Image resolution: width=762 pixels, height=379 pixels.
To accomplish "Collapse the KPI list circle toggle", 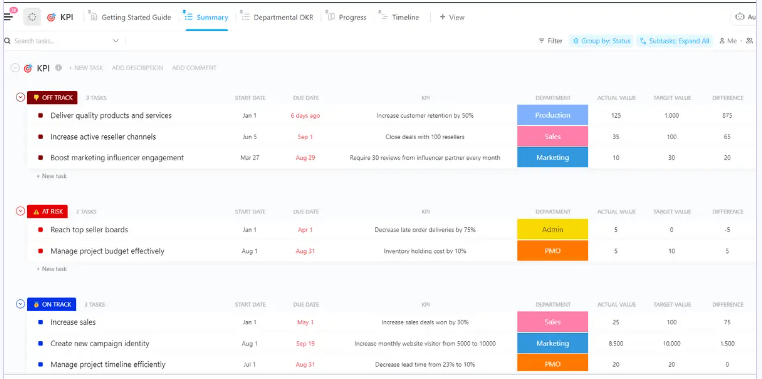I will pyautogui.click(x=15, y=68).
